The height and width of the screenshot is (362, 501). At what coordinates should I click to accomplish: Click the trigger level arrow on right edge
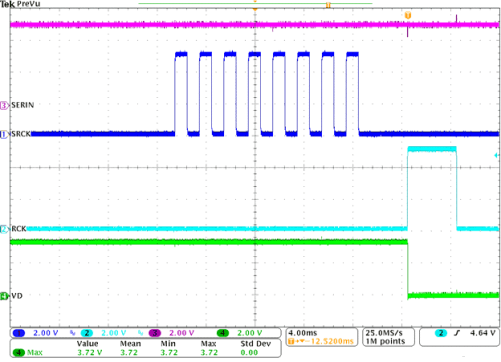tap(496, 155)
